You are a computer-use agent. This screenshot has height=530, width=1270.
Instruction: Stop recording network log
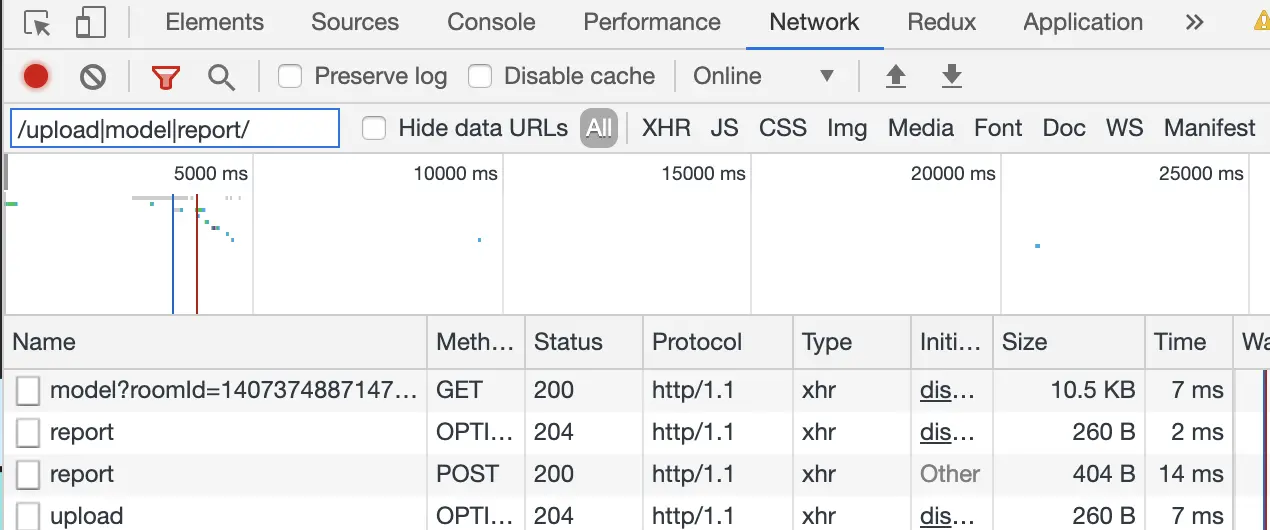(x=37, y=77)
